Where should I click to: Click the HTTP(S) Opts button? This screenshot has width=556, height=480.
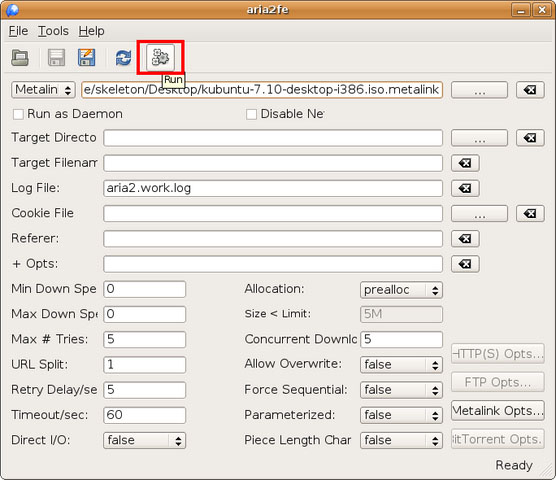click(x=498, y=353)
